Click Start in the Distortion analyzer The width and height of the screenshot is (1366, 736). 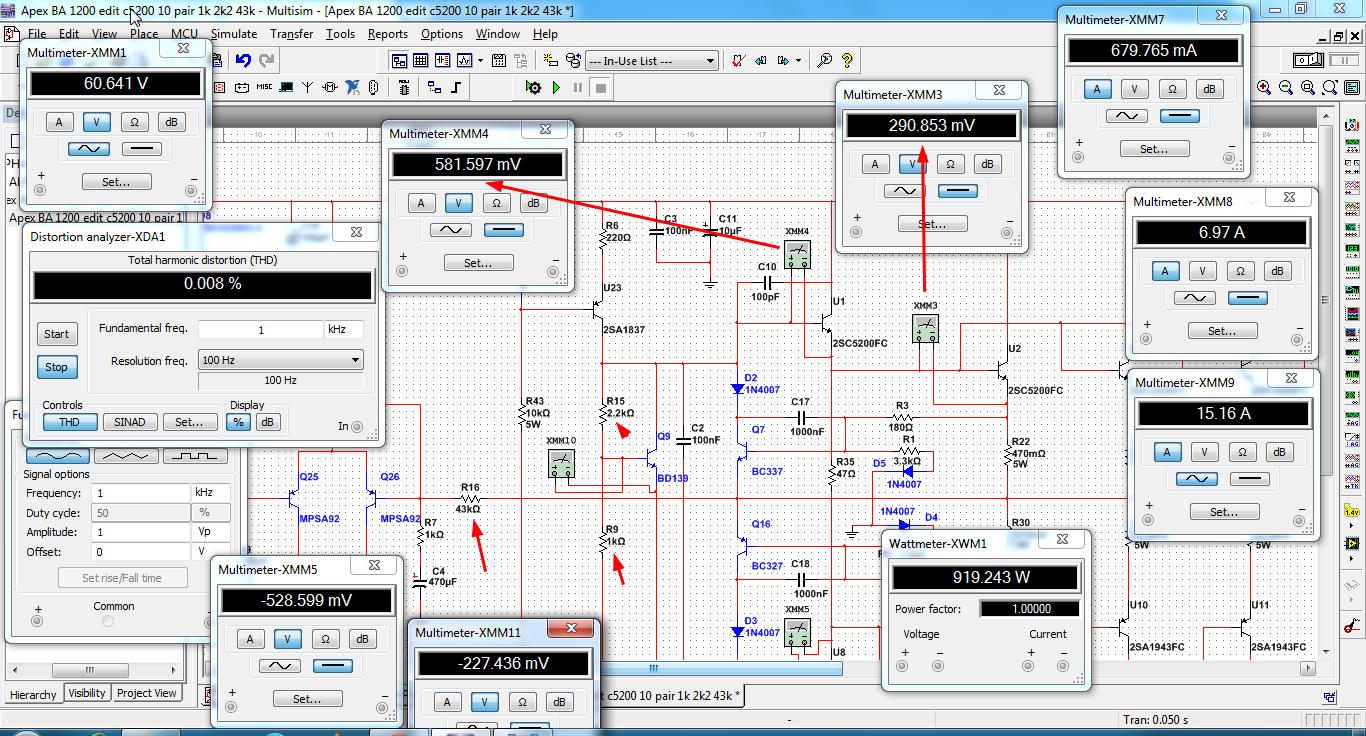coord(57,334)
